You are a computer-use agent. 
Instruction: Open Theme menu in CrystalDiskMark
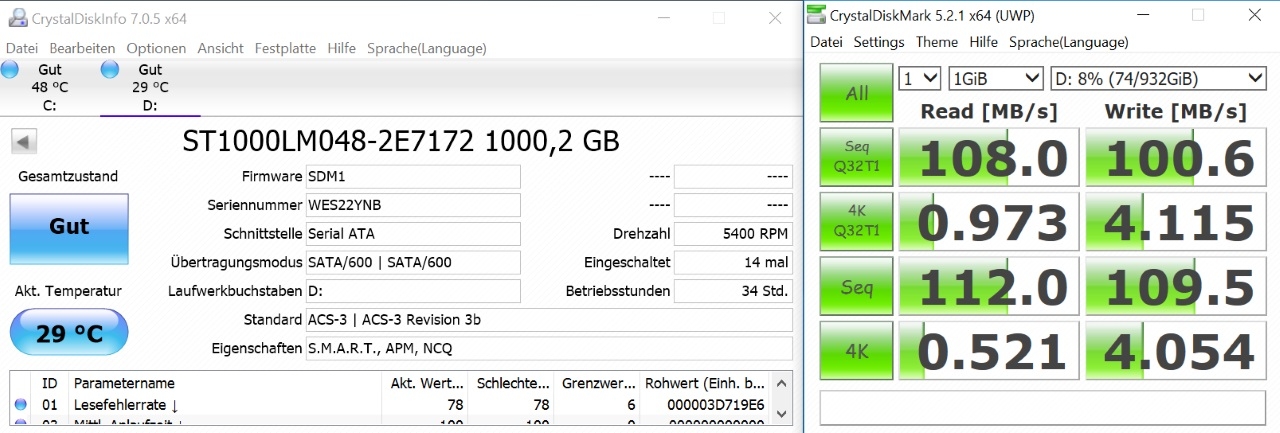pos(937,42)
